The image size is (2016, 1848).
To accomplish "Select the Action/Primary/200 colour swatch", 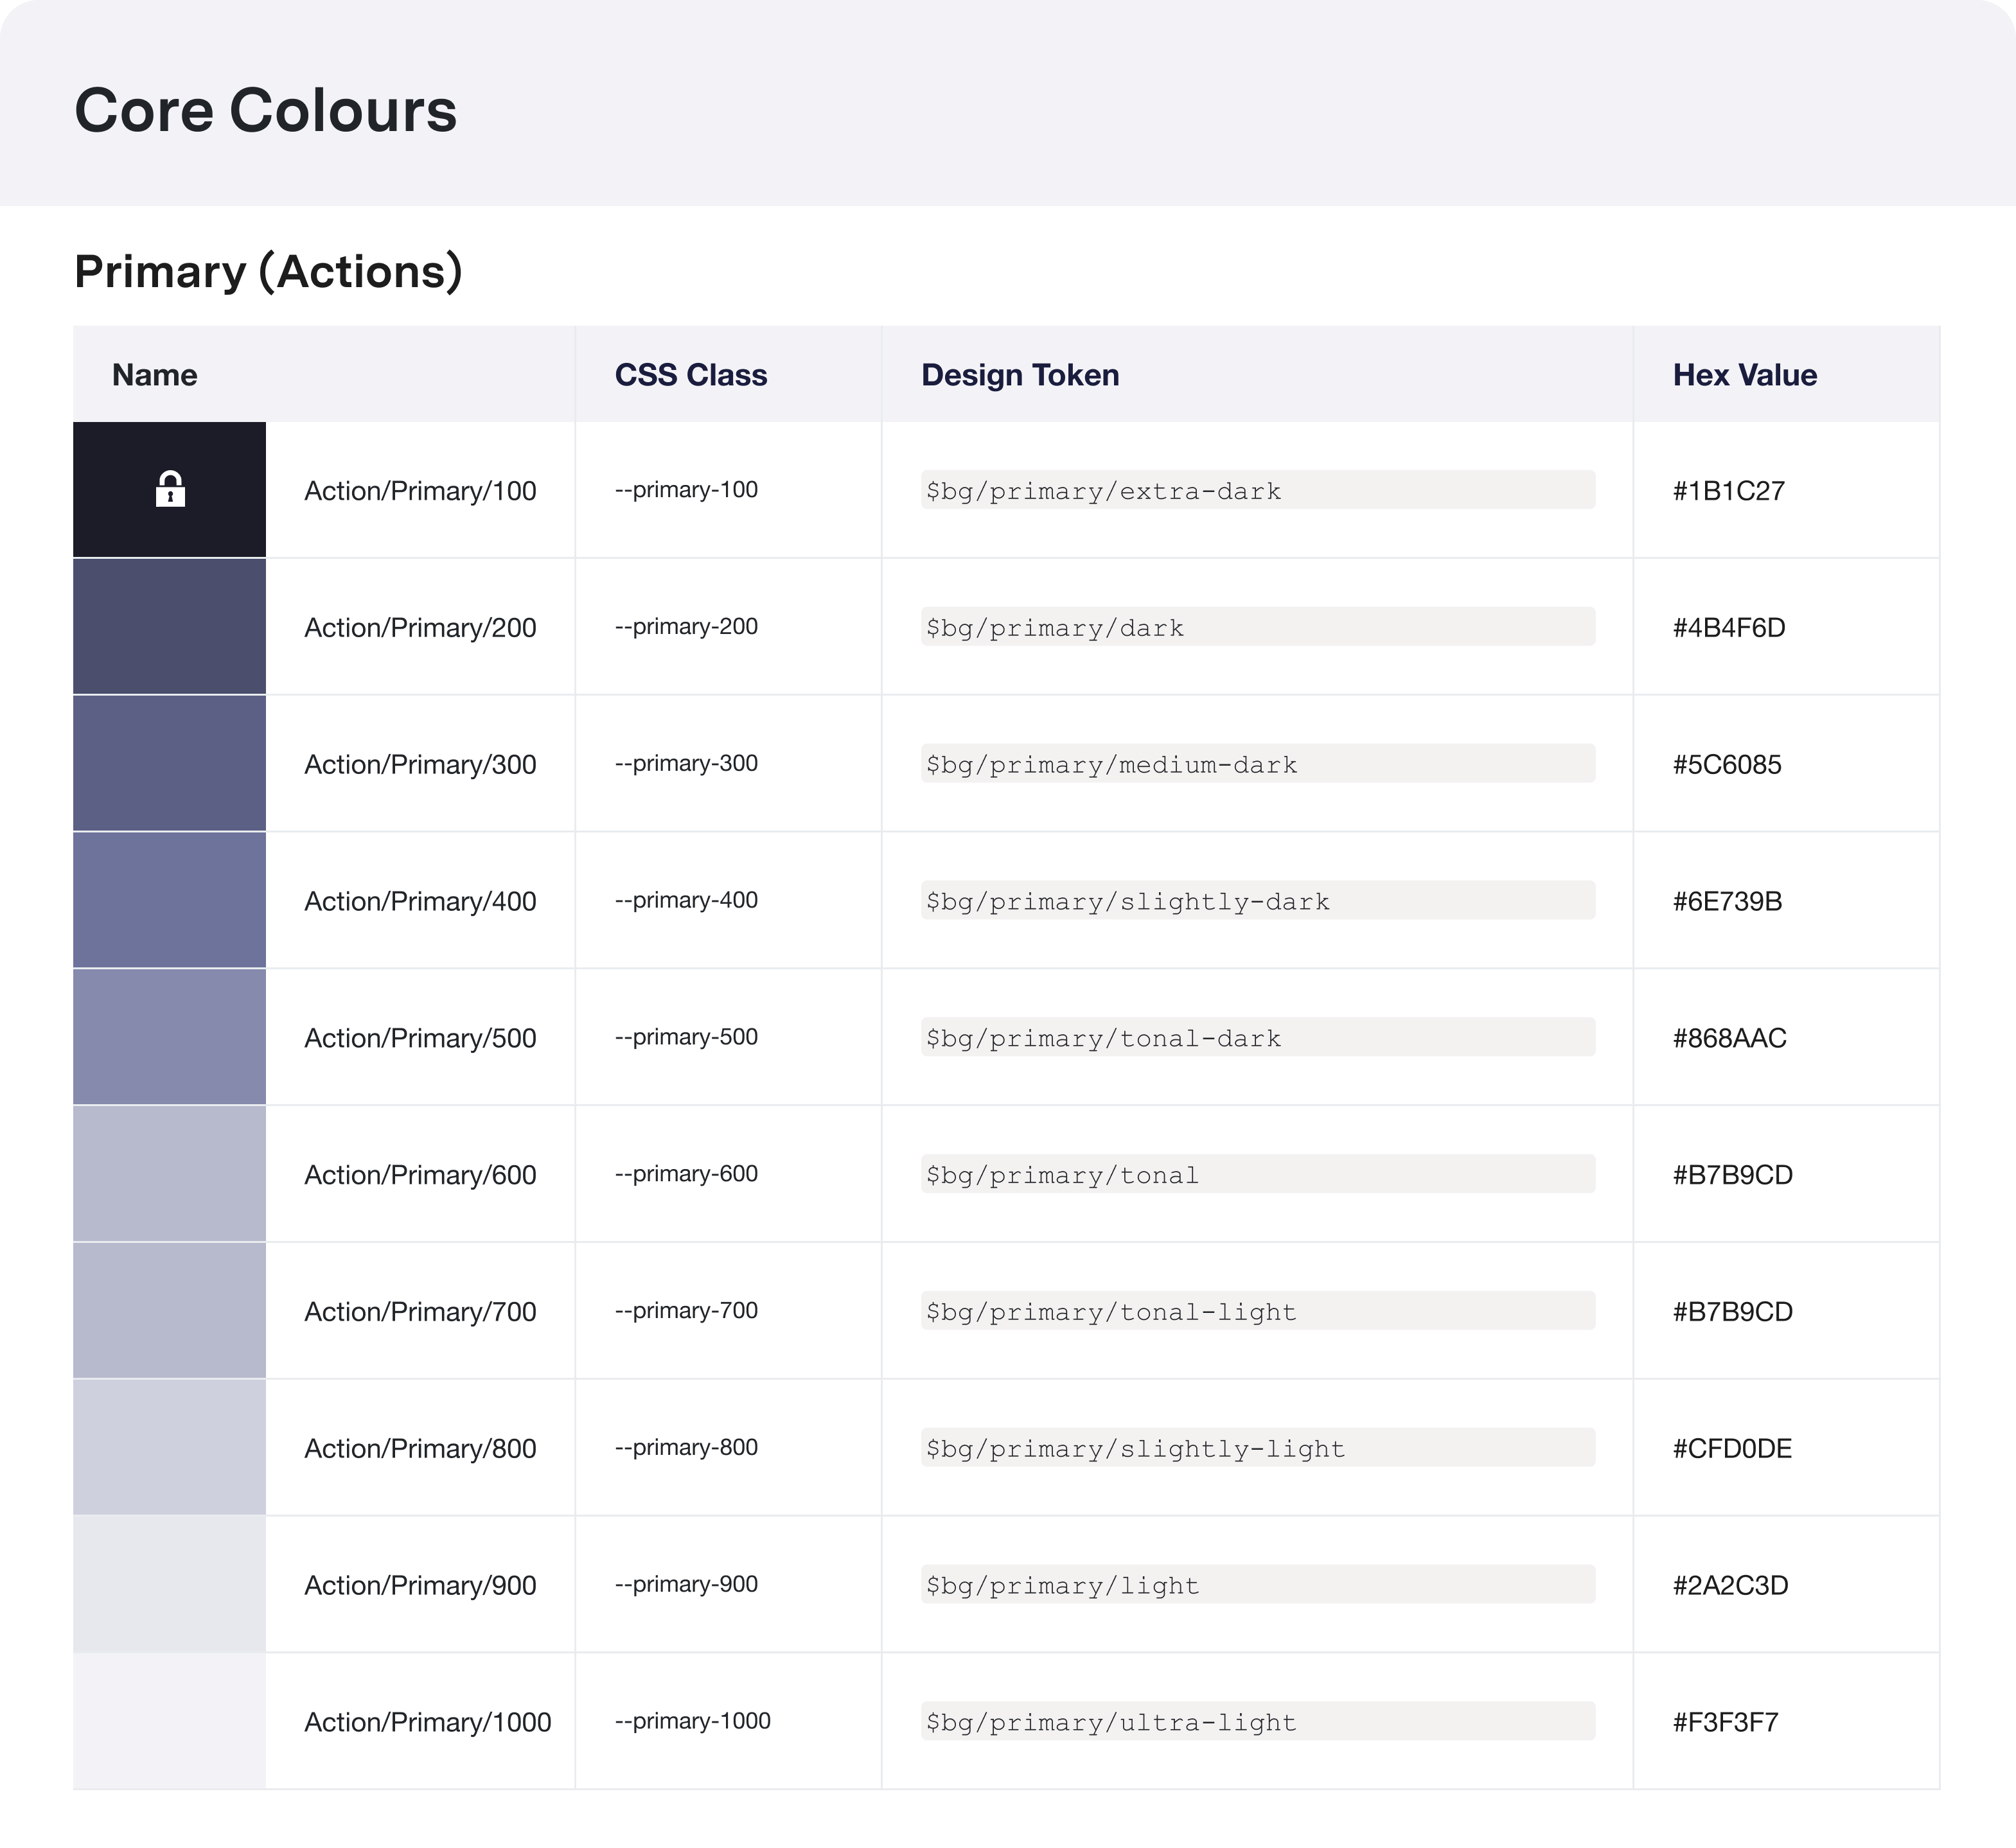I will [169, 626].
